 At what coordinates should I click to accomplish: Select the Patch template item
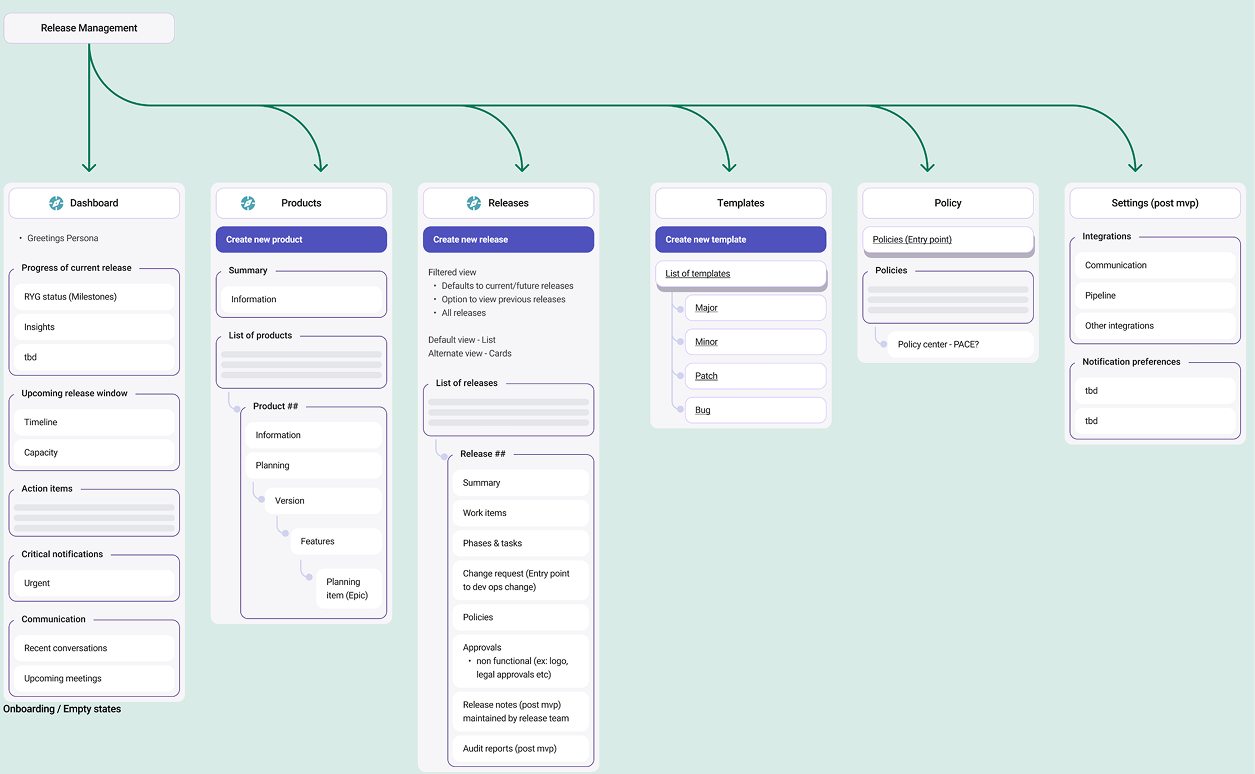point(756,376)
